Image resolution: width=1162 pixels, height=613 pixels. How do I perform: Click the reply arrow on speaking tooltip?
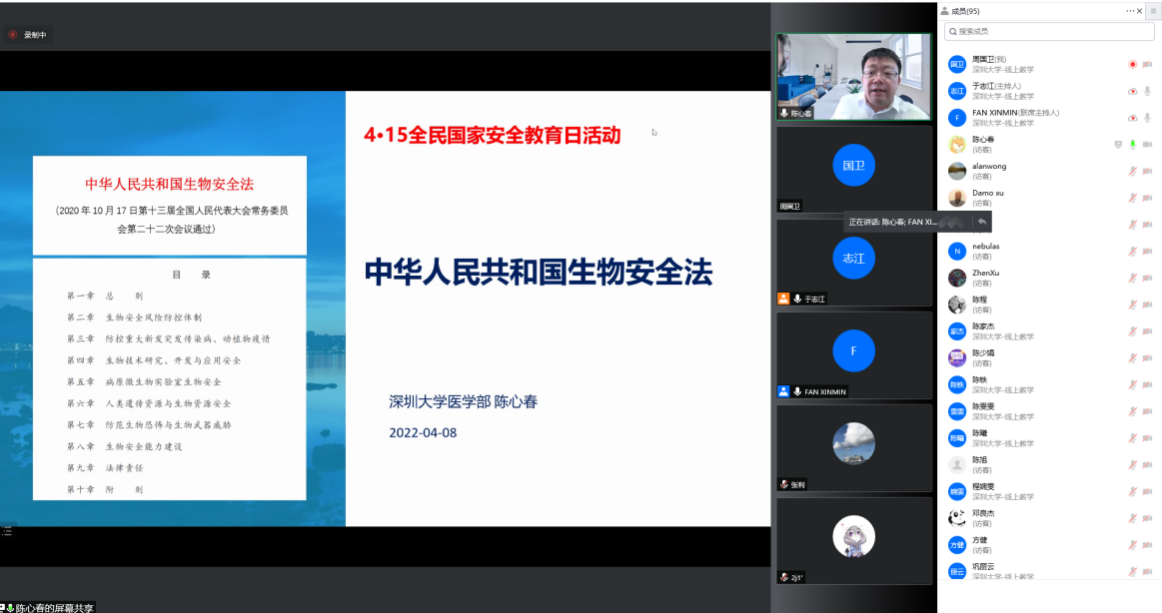click(x=982, y=221)
